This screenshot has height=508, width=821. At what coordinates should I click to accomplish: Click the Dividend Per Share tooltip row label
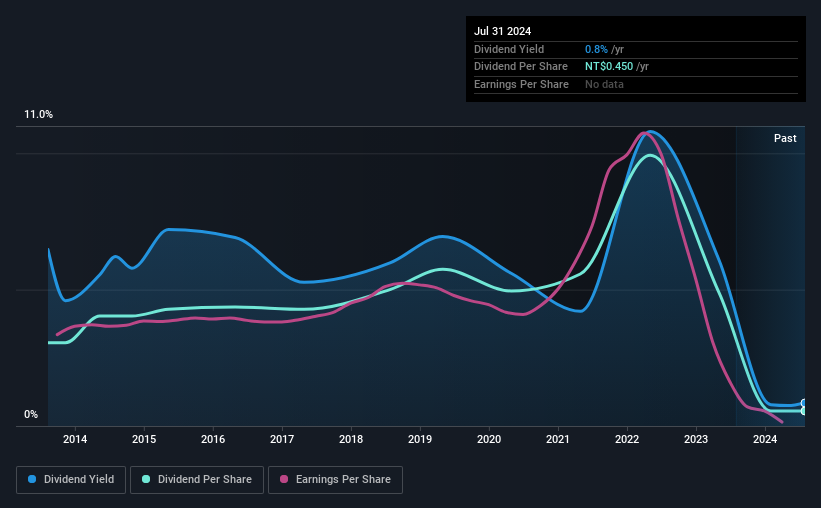coord(520,67)
